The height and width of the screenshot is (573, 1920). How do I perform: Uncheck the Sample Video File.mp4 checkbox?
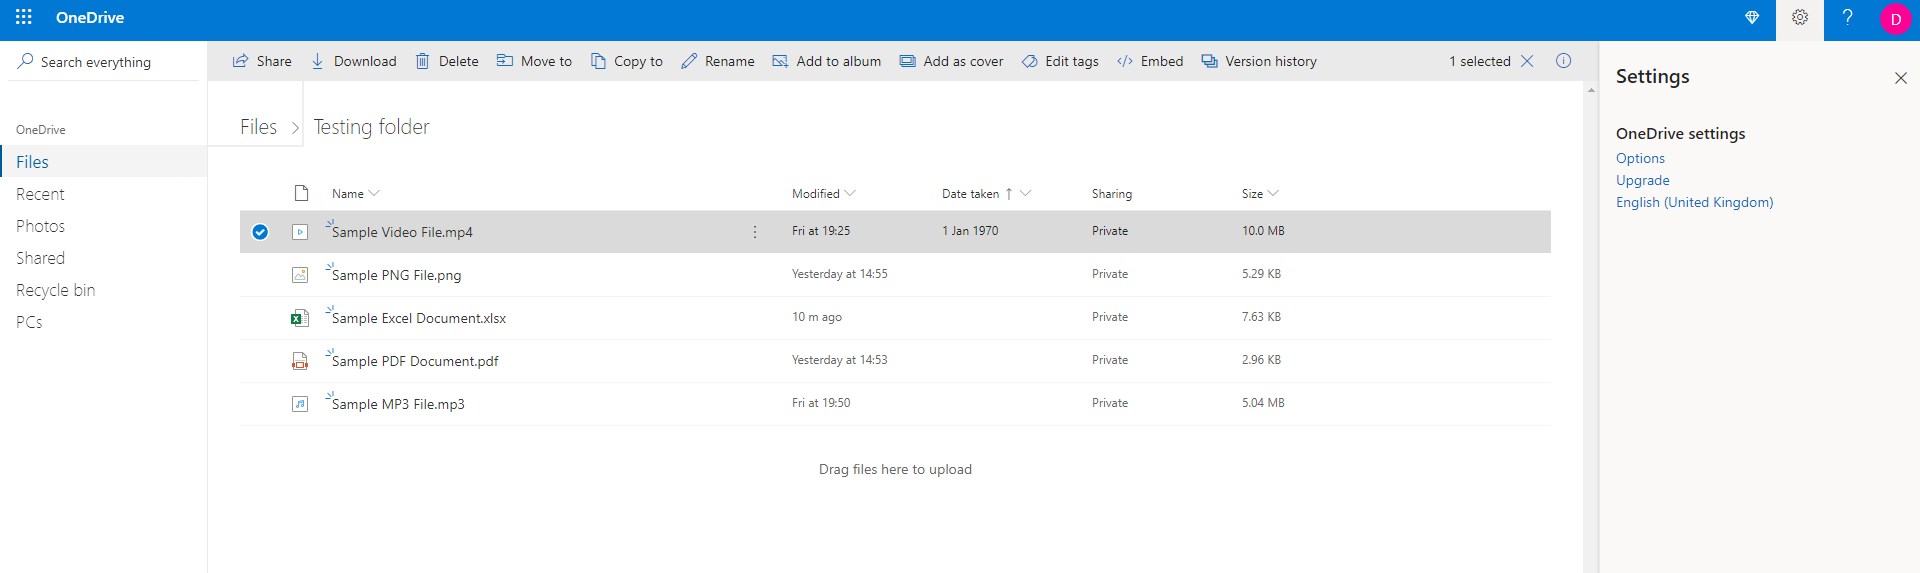pos(260,232)
